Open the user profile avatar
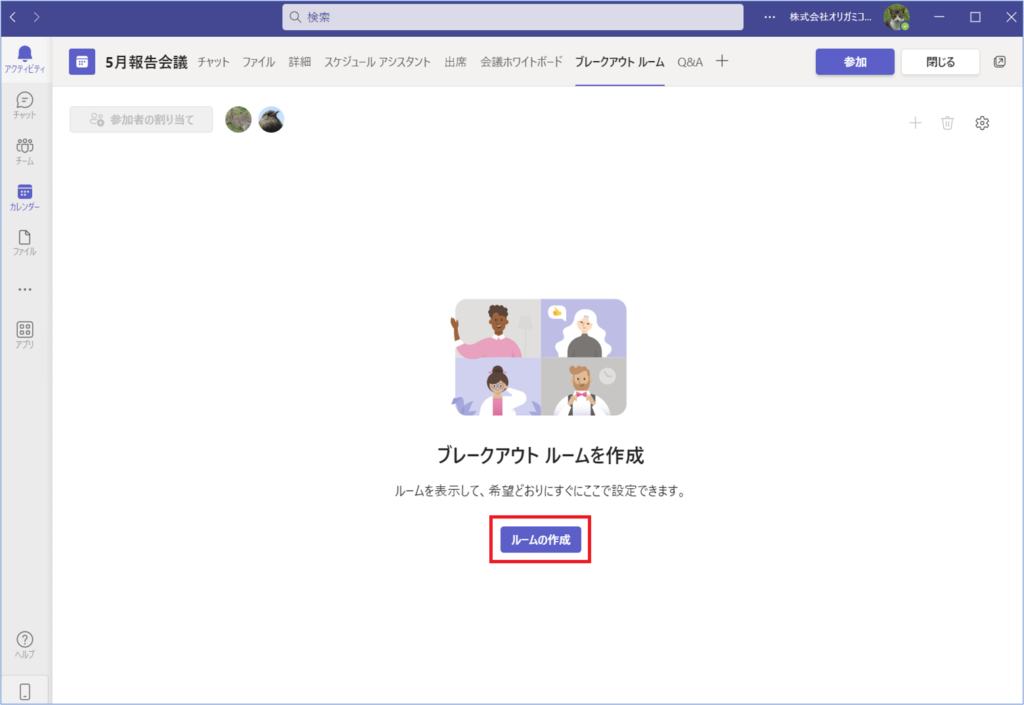1024x705 pixels. [x=896, y=17]
